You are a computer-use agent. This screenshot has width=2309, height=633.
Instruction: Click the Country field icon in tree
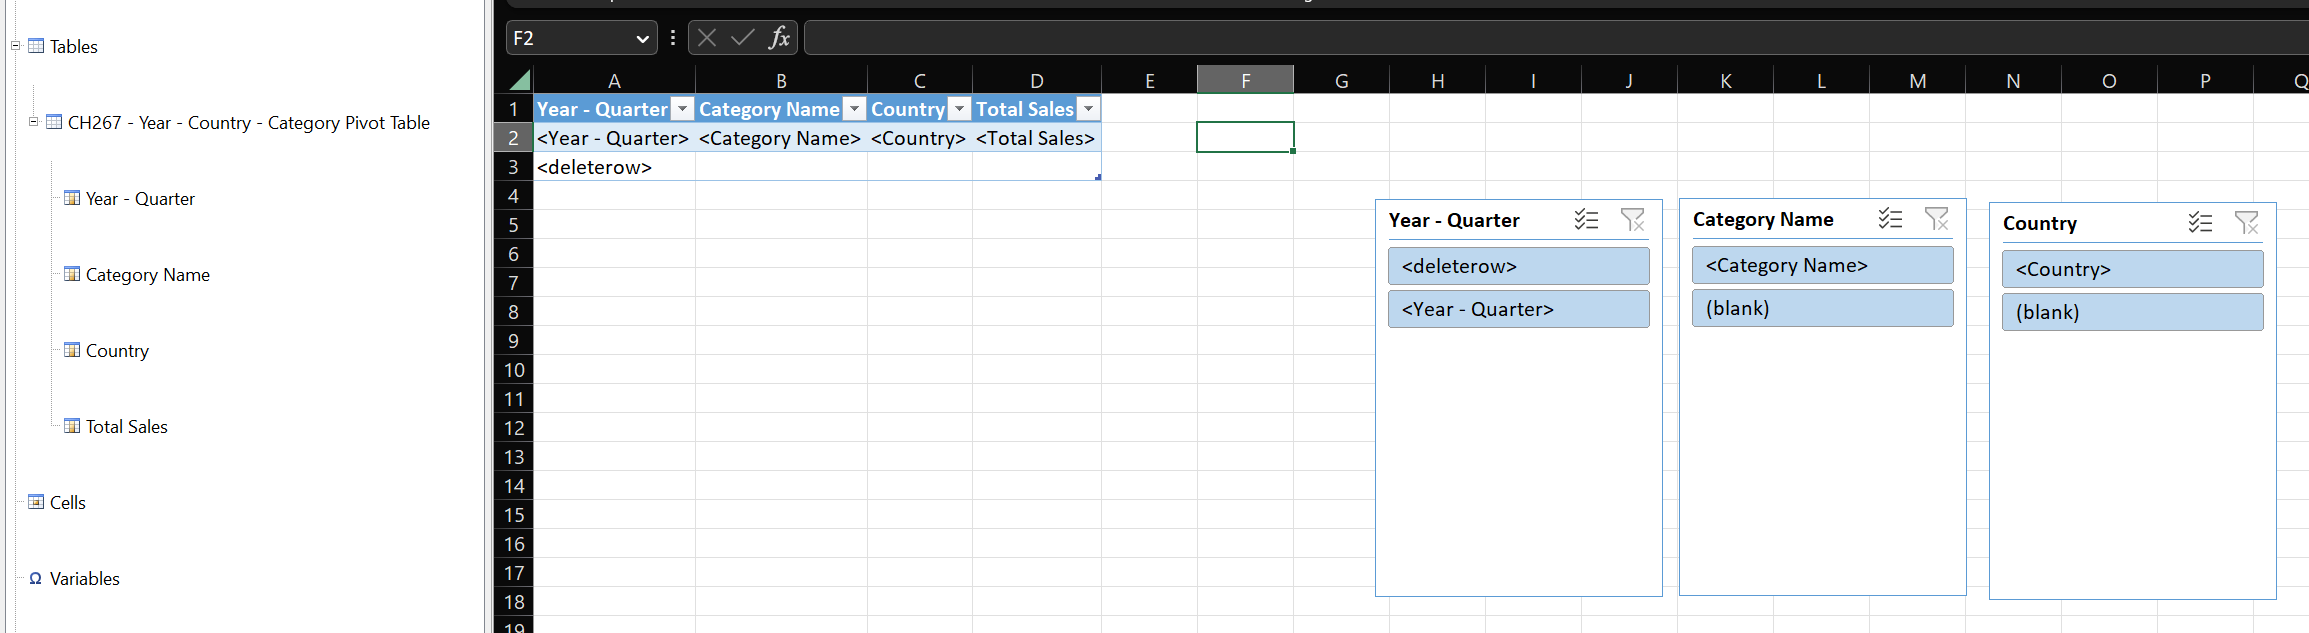pos(72,350)
